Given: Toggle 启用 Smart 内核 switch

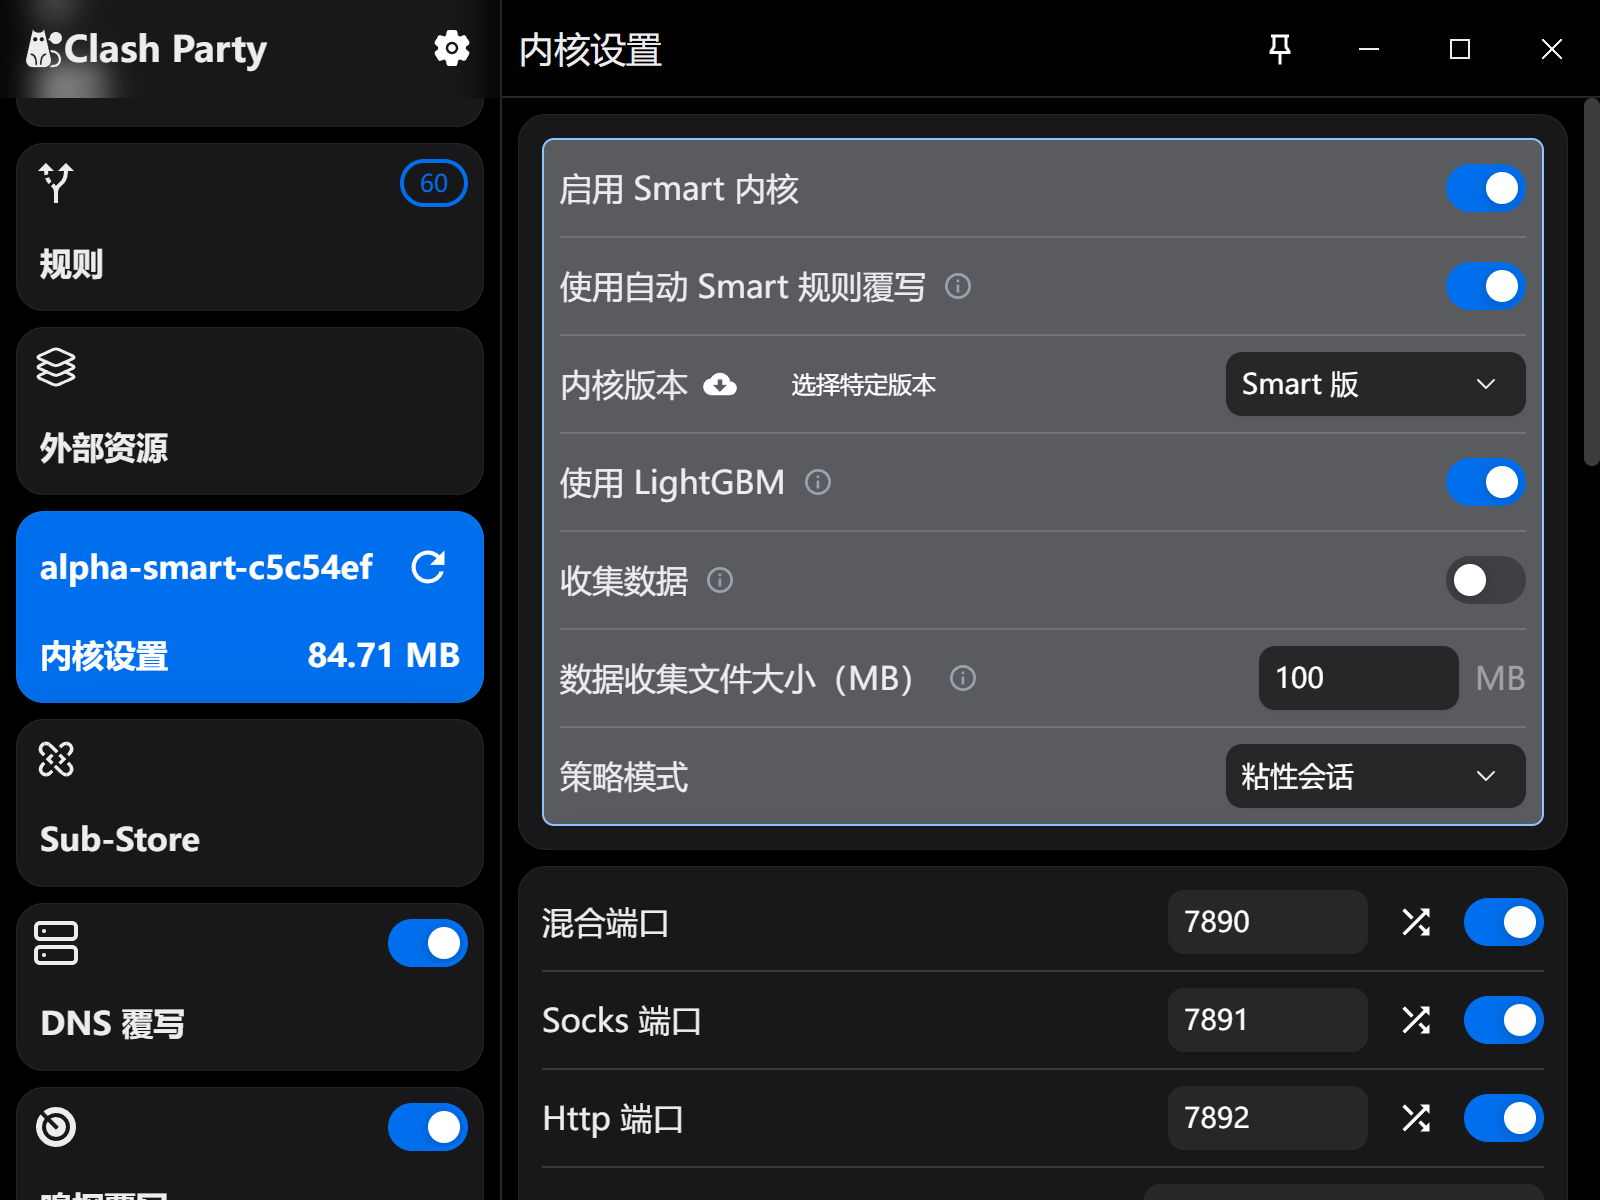Looking at the screenshot, I should (1485, 188).
